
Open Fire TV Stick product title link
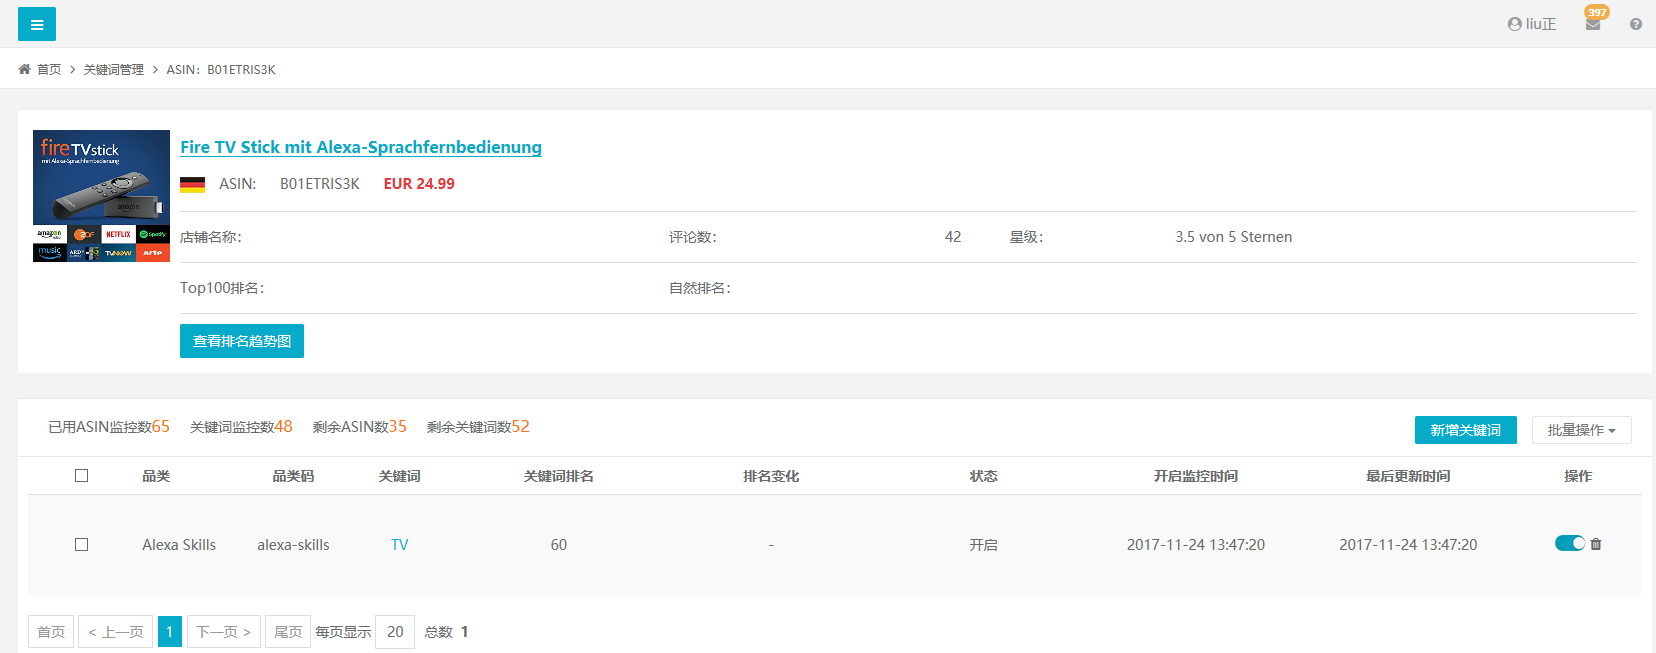tap(361, 147)
